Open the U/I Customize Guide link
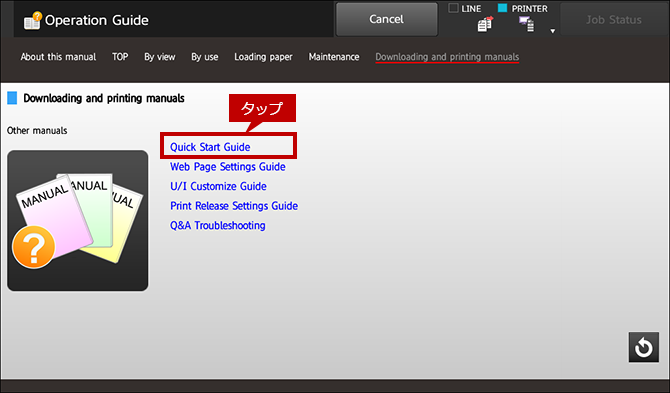The width and height of the screenshot is (670, 393). pyautogui.click(x=218, y=186)
